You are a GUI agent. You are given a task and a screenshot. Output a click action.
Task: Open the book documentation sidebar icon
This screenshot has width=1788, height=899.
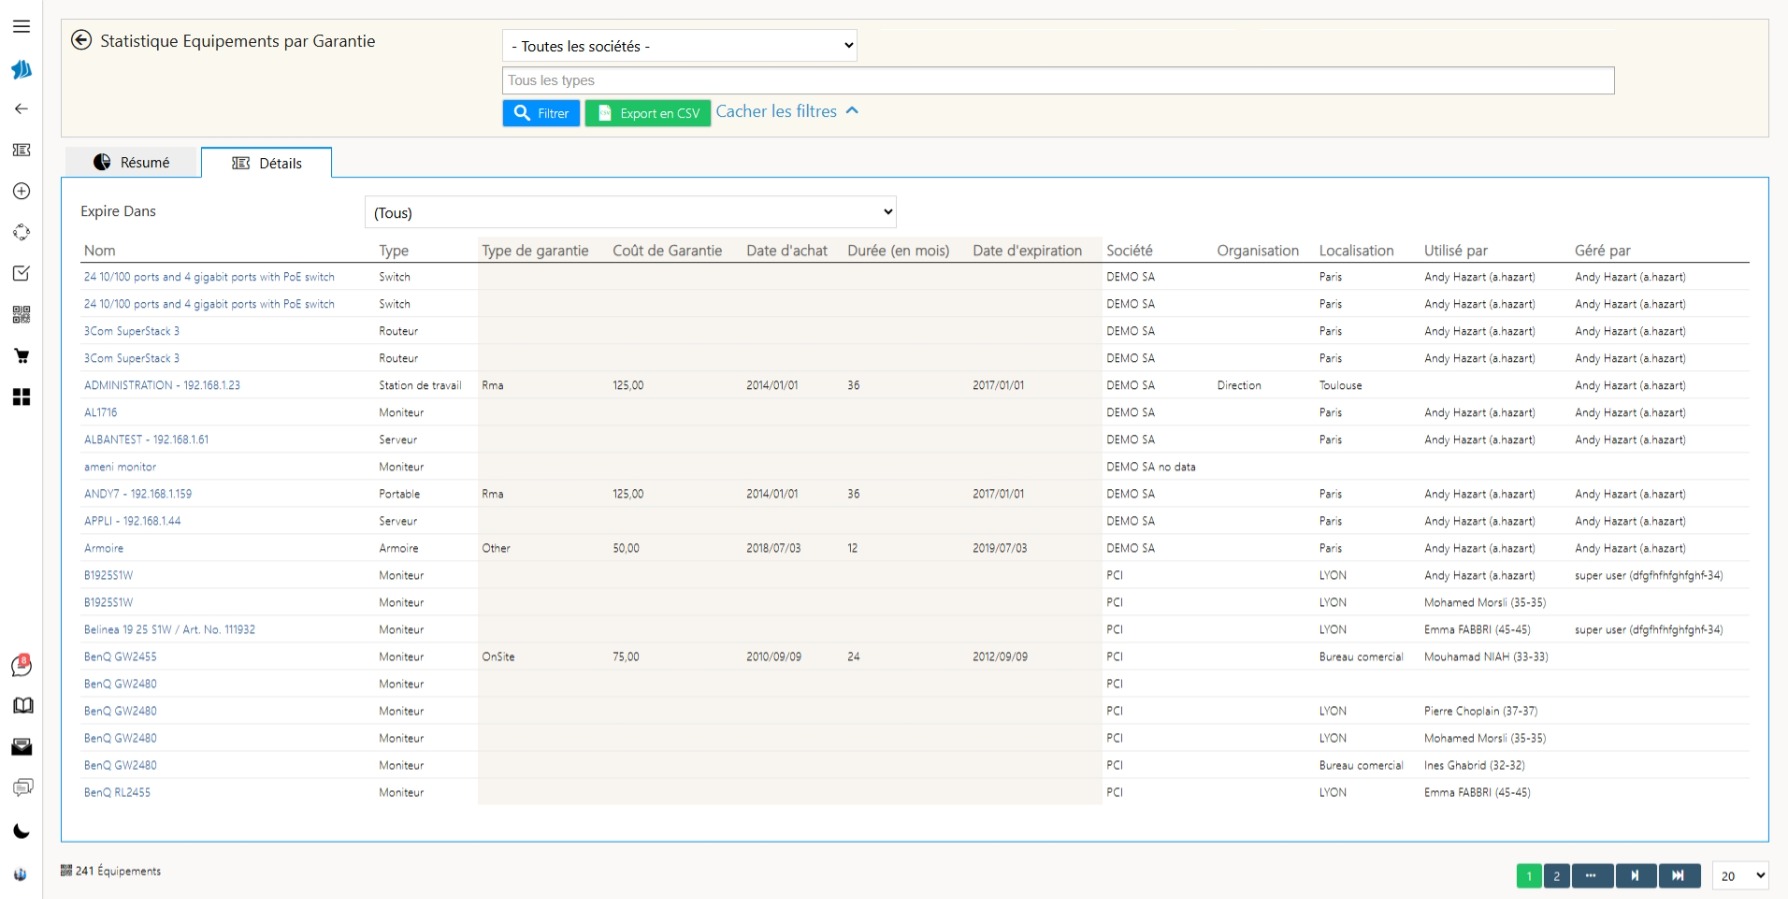[21, 706]
